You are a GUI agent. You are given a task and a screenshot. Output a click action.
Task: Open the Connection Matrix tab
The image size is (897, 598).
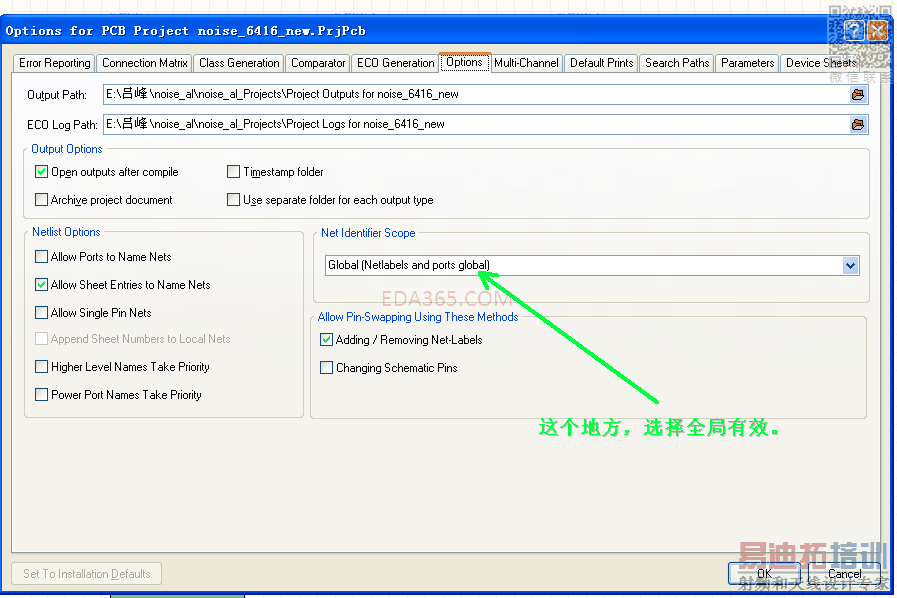coord(145,63)
